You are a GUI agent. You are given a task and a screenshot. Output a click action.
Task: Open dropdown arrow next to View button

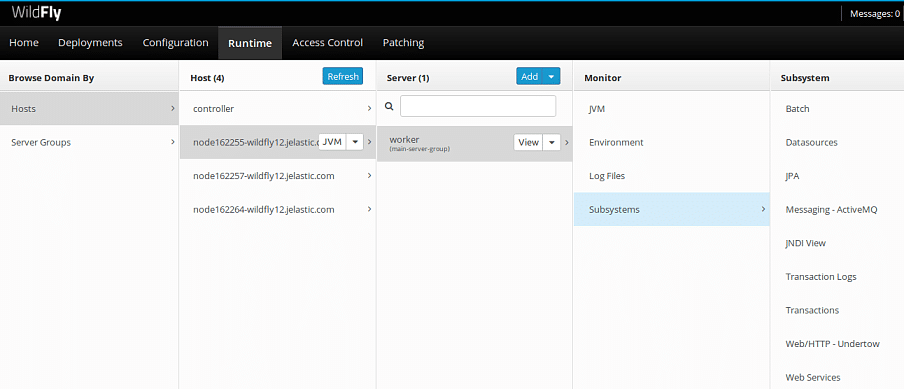552,142
